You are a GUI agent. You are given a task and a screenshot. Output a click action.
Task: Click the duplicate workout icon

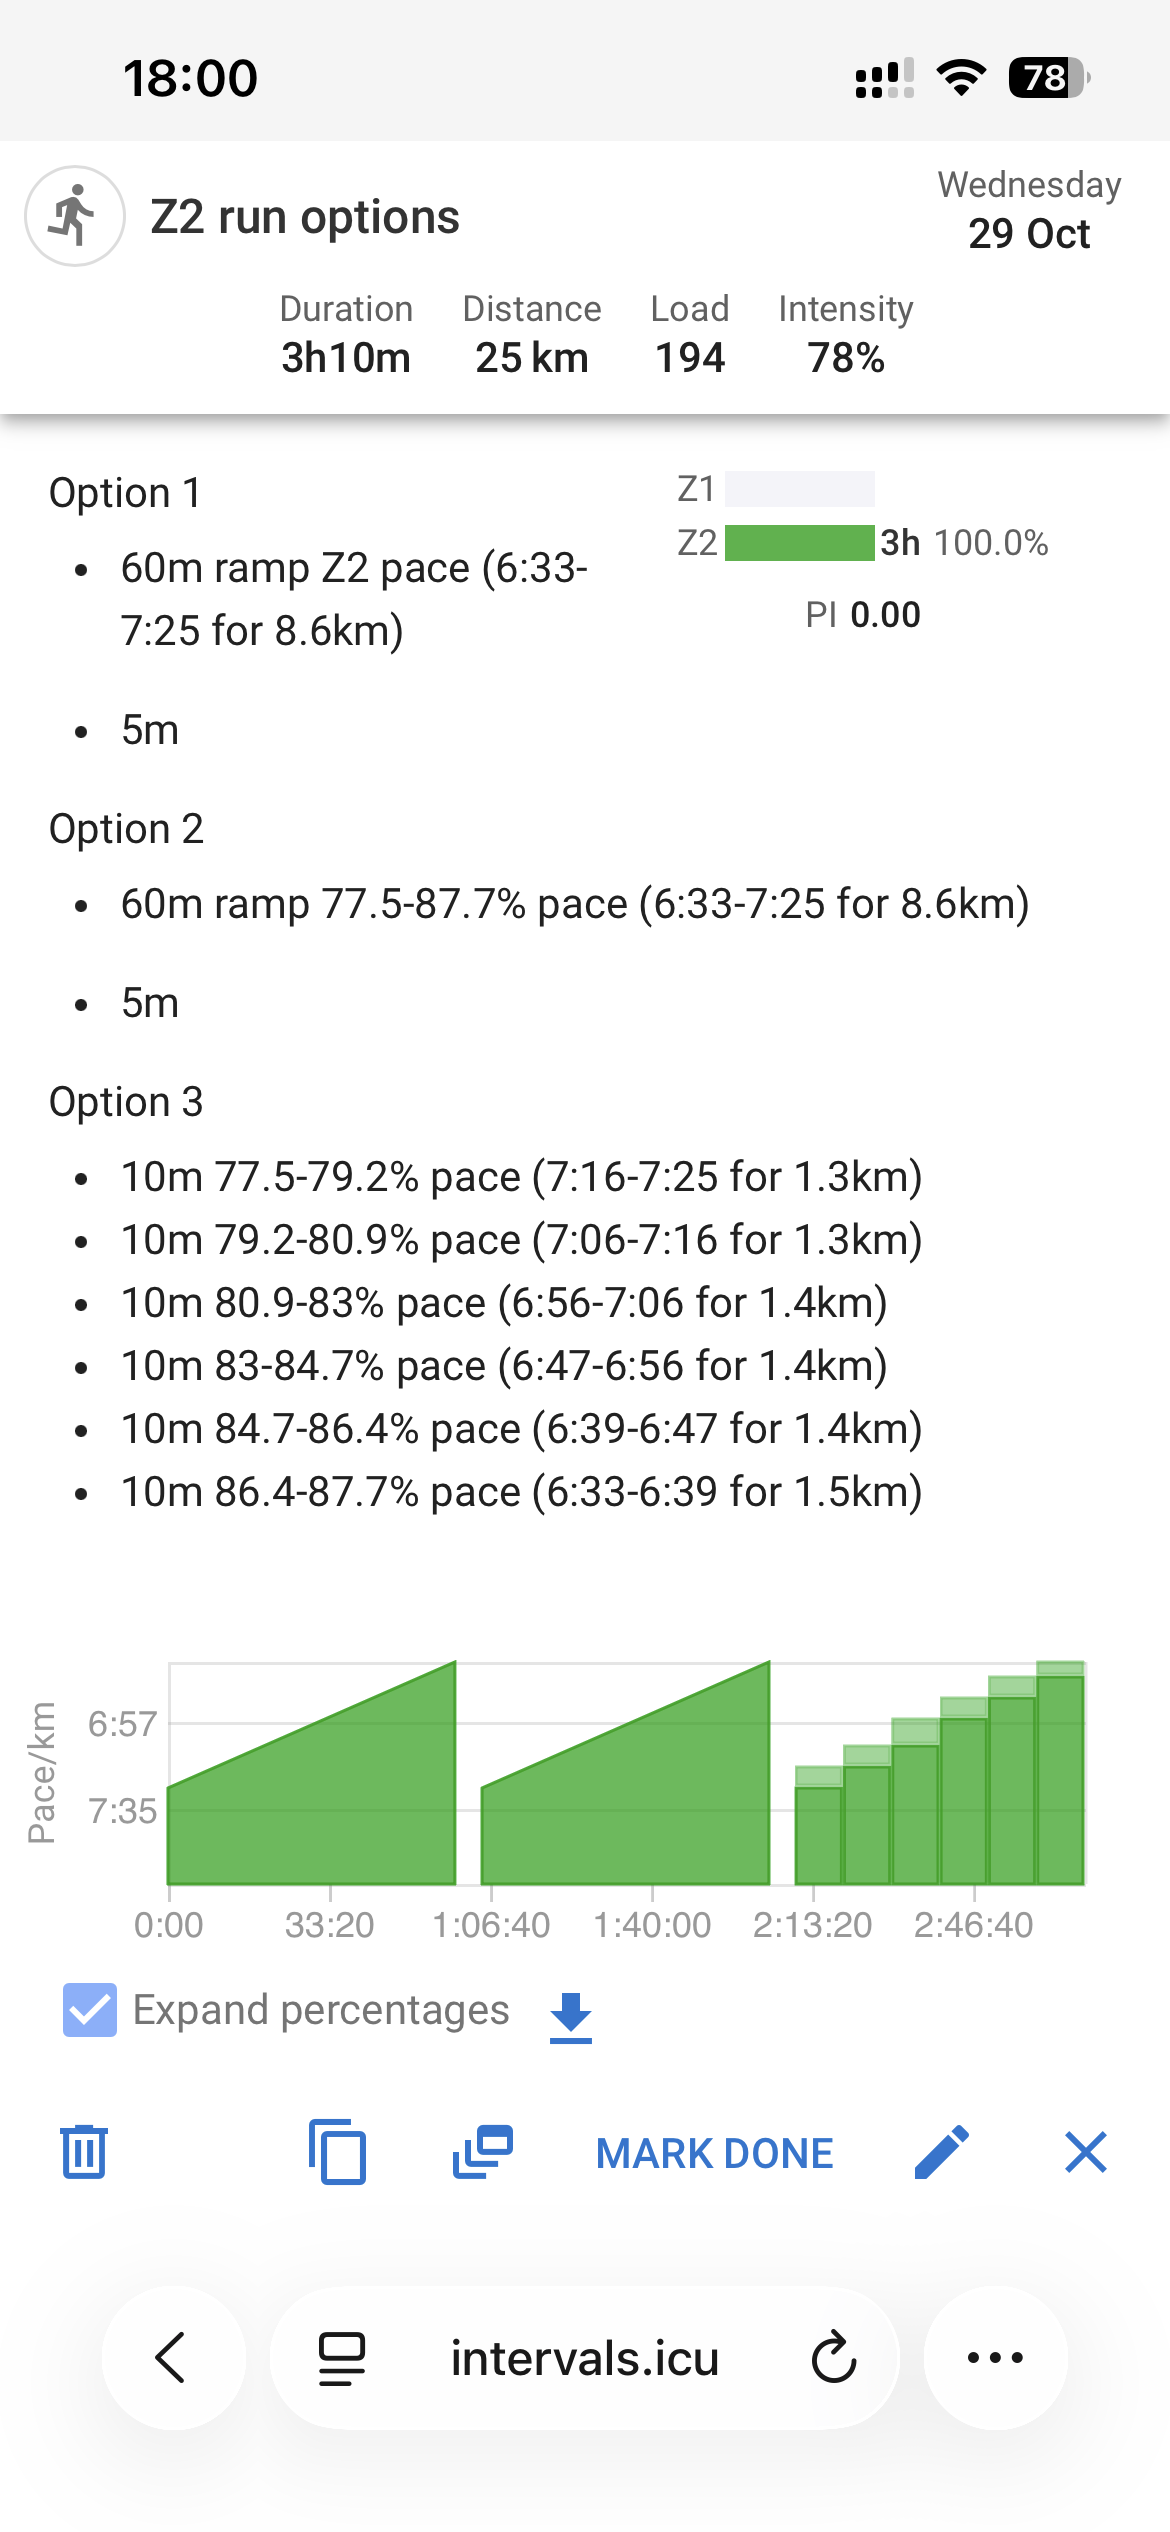tap(483, 2152)
